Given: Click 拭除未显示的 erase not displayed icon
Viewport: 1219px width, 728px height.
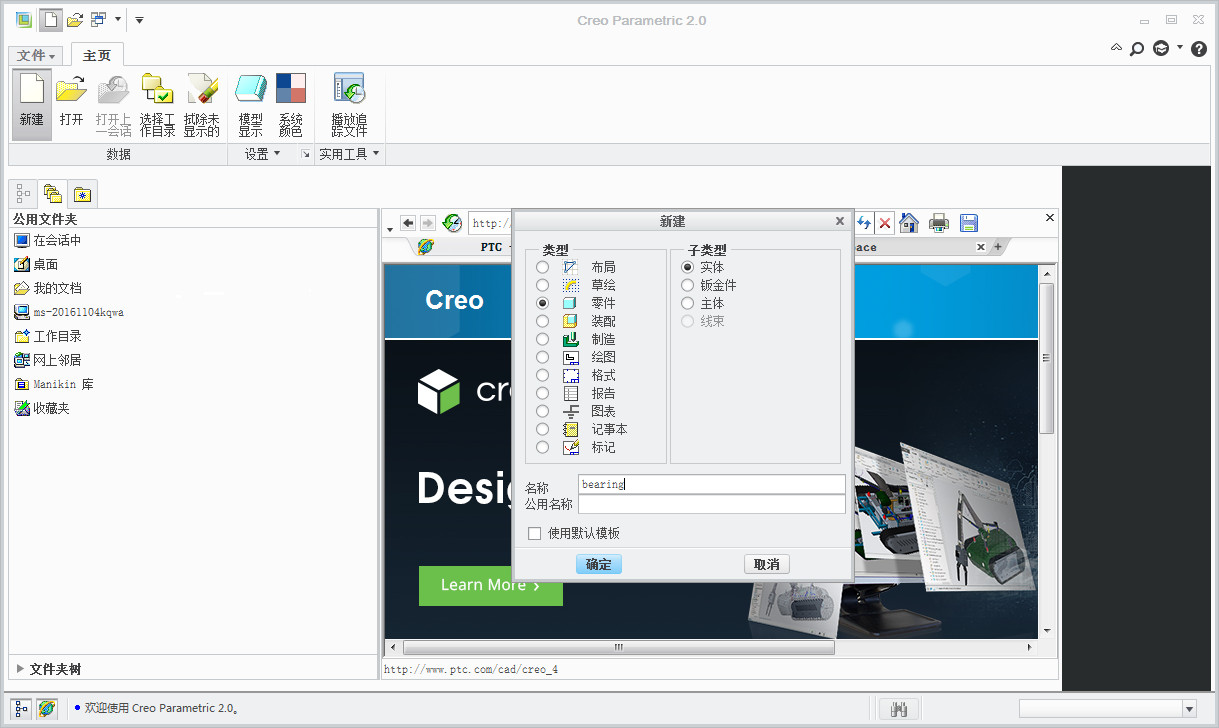Looking at the screenshot, I should click(202, 104).
